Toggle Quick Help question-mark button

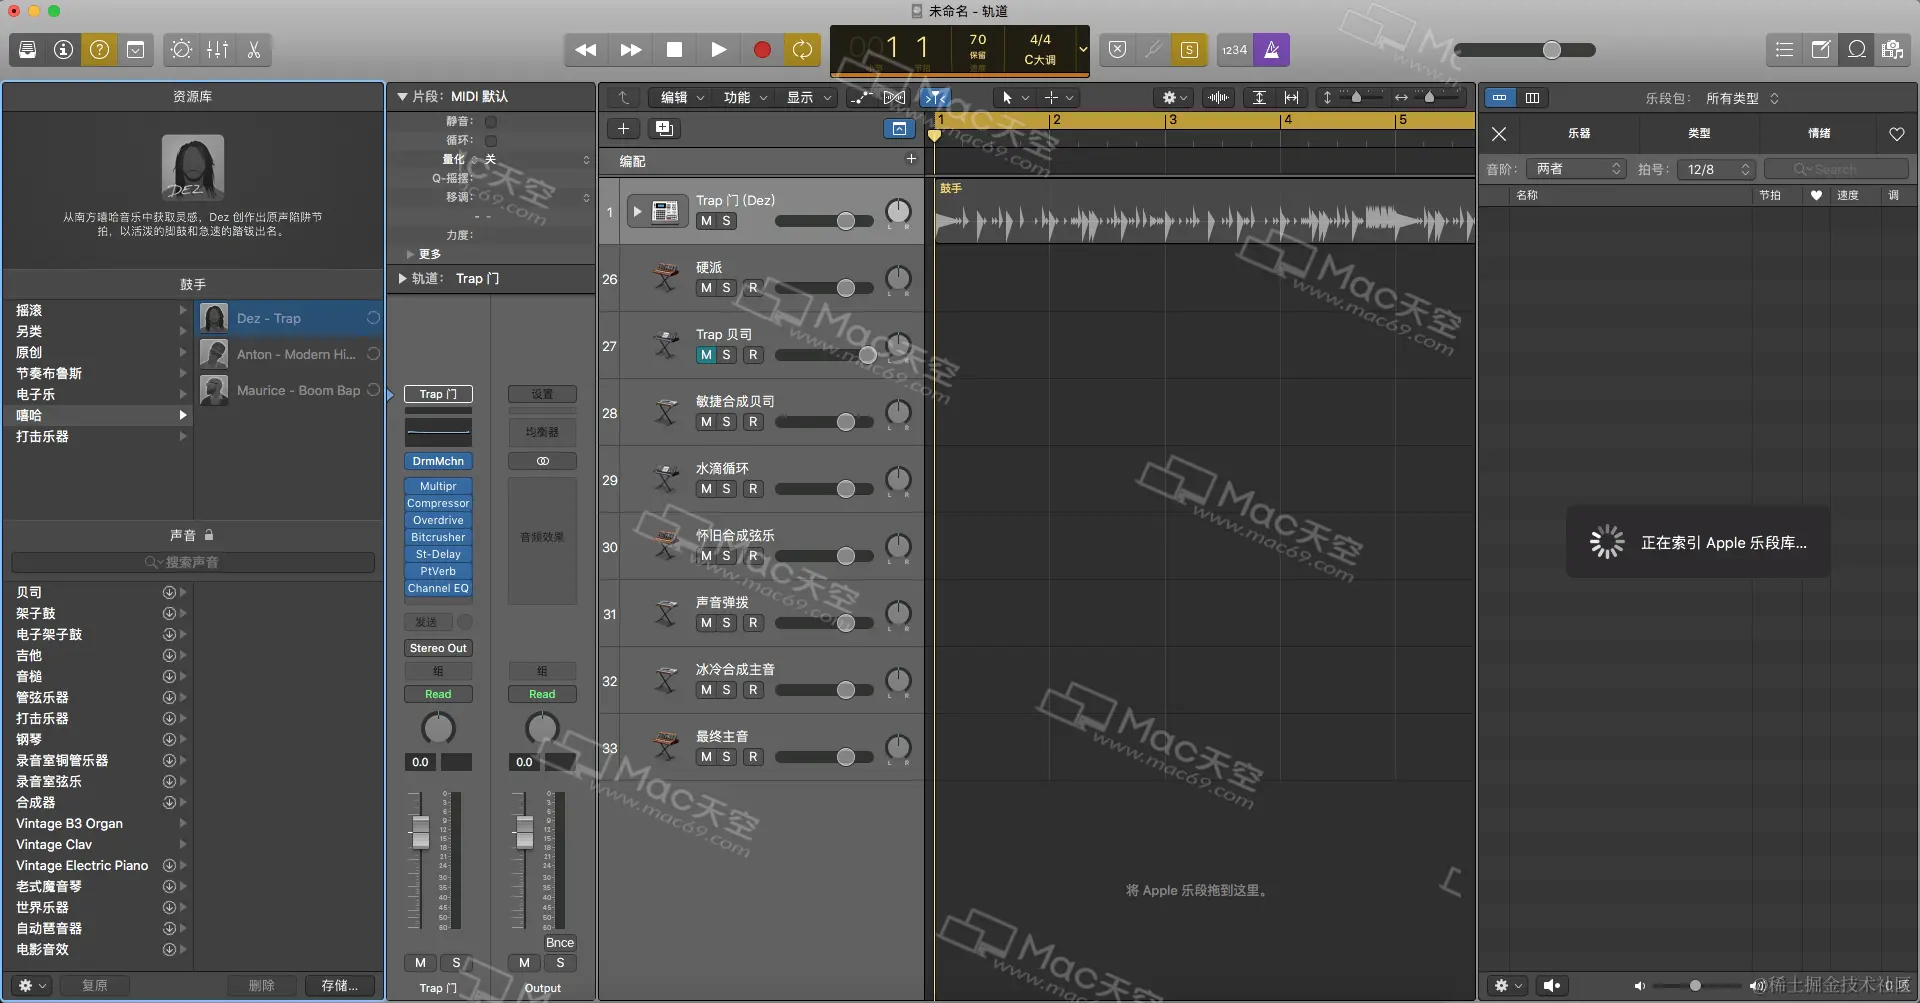[x=100, y=50]
